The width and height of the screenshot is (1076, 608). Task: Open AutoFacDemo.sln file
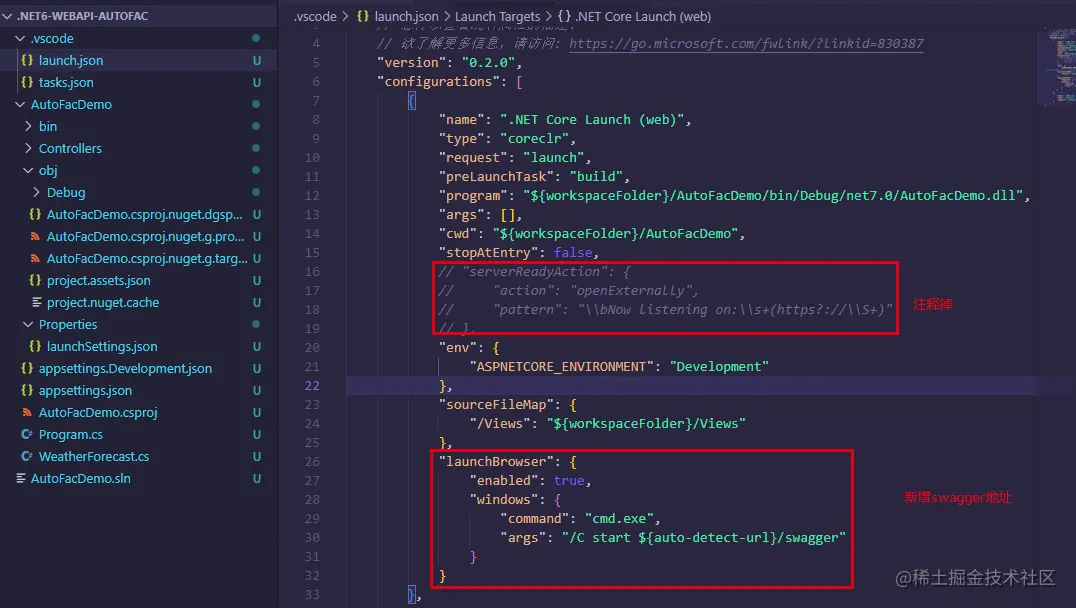pos(80,478)
